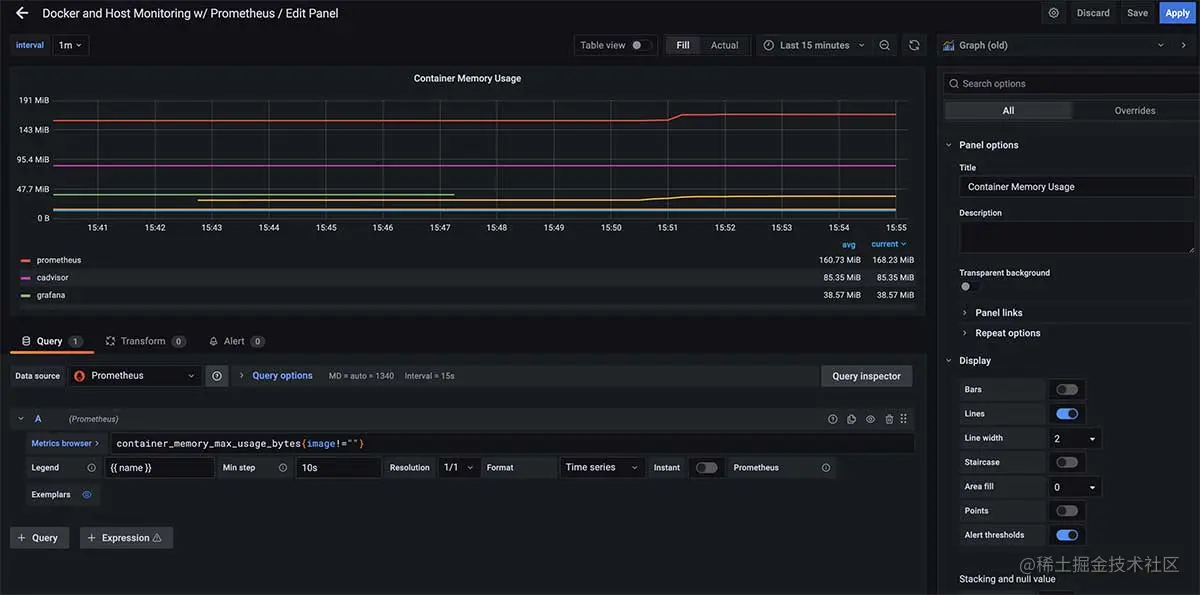Open the Resolution 1/1 dropdown
Viewport: 1200px width, 595px height.
pyautogui.click(x=459, y=467)
